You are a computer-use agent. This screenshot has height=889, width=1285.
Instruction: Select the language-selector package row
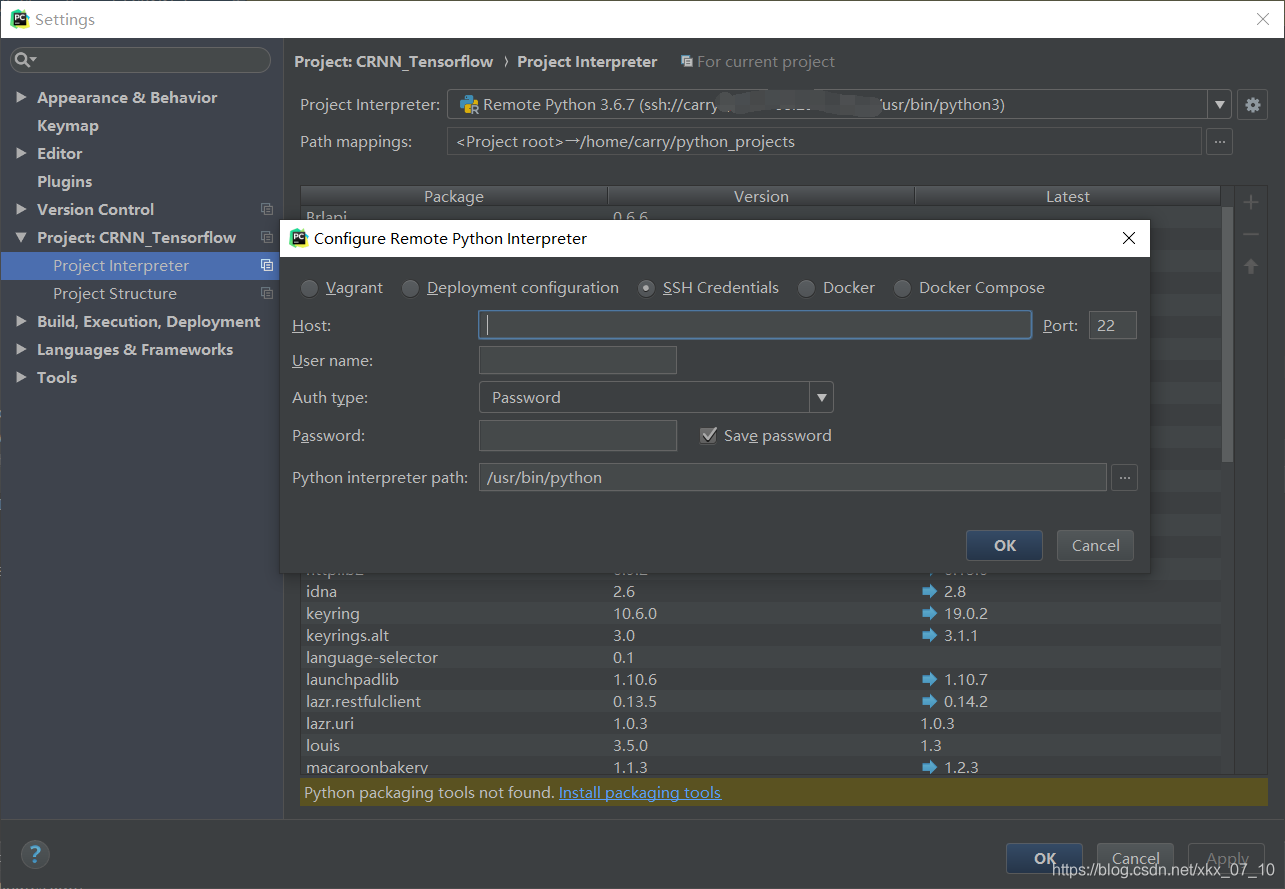click(760, 657)
